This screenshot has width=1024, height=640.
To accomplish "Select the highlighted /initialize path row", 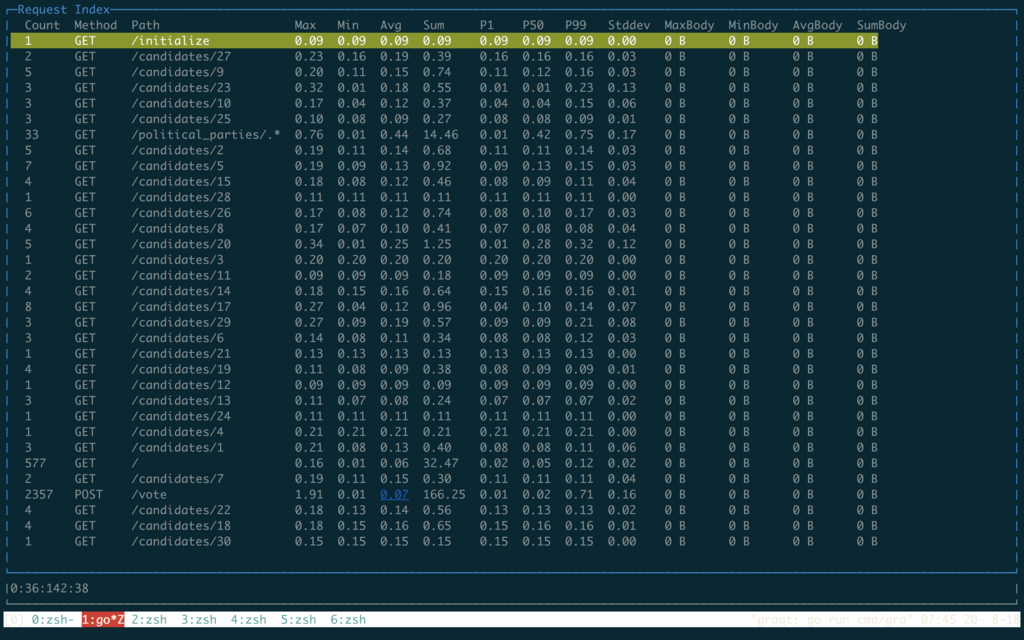I will (x=444, y=40).
